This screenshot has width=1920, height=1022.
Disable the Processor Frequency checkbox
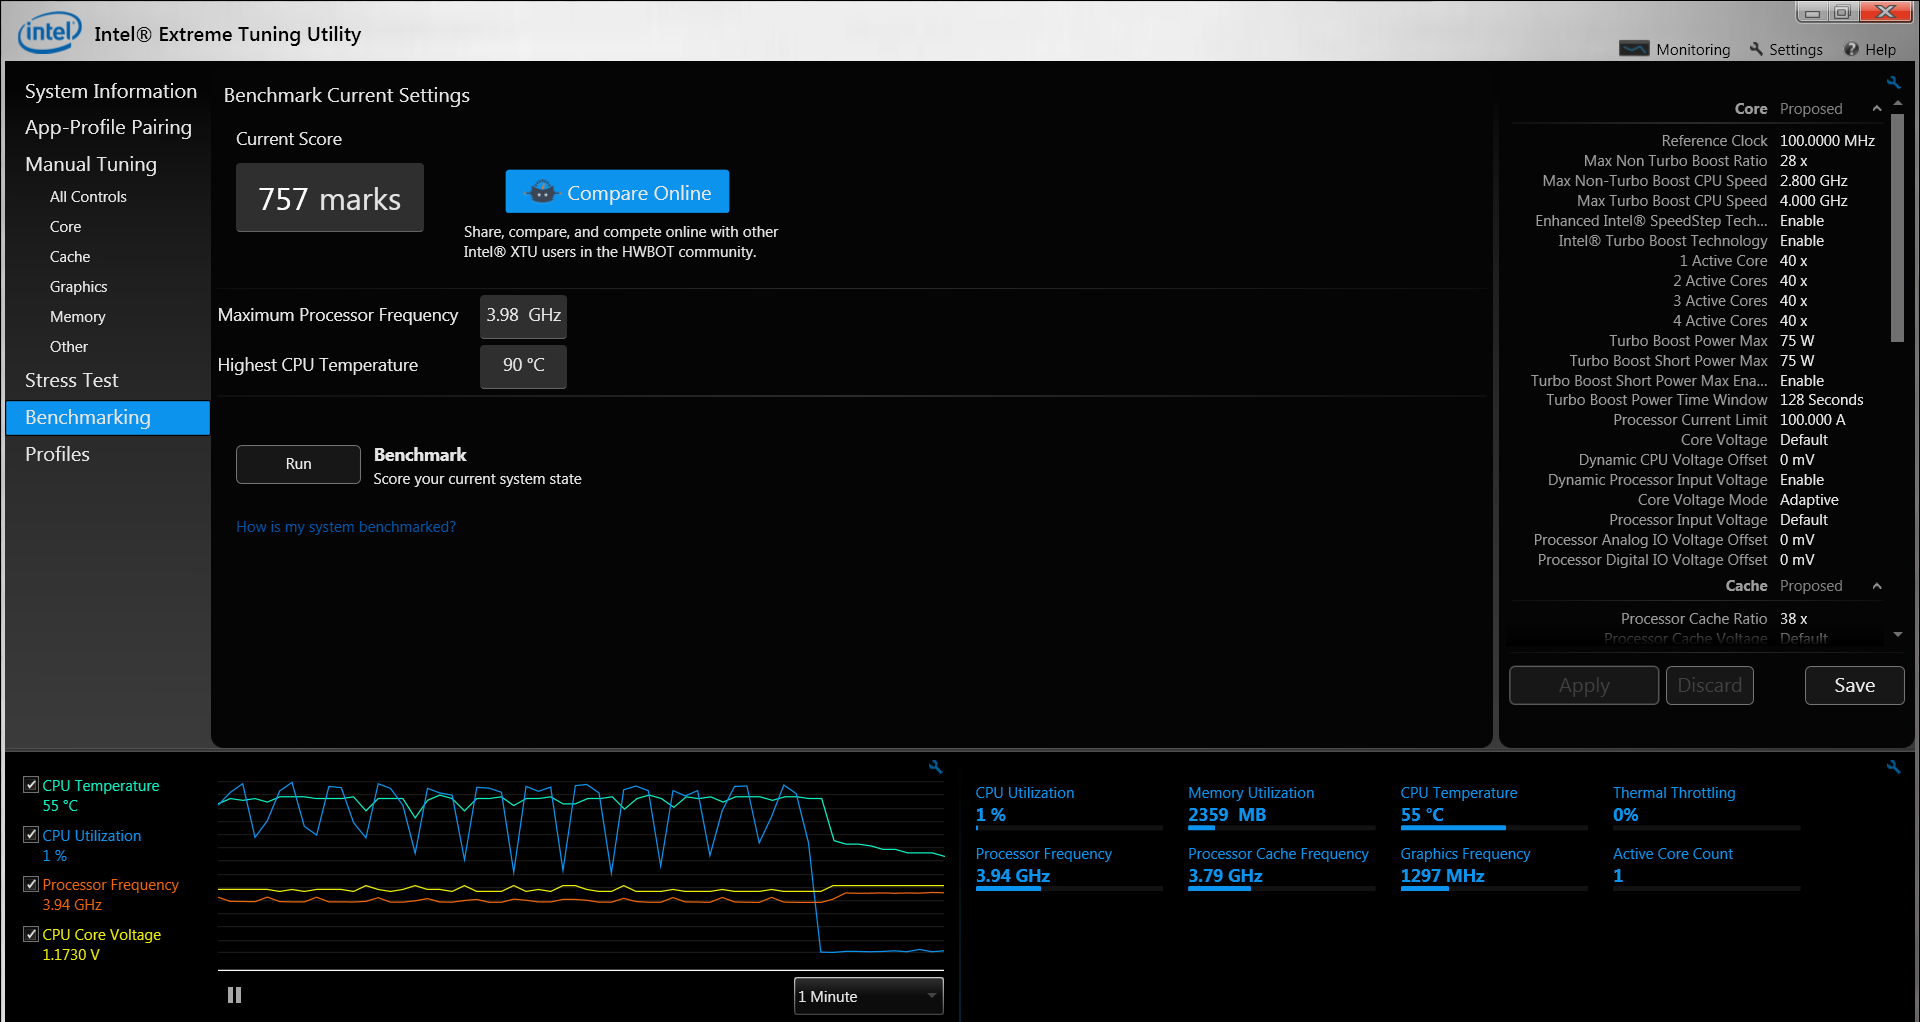[x=31, y=884]
